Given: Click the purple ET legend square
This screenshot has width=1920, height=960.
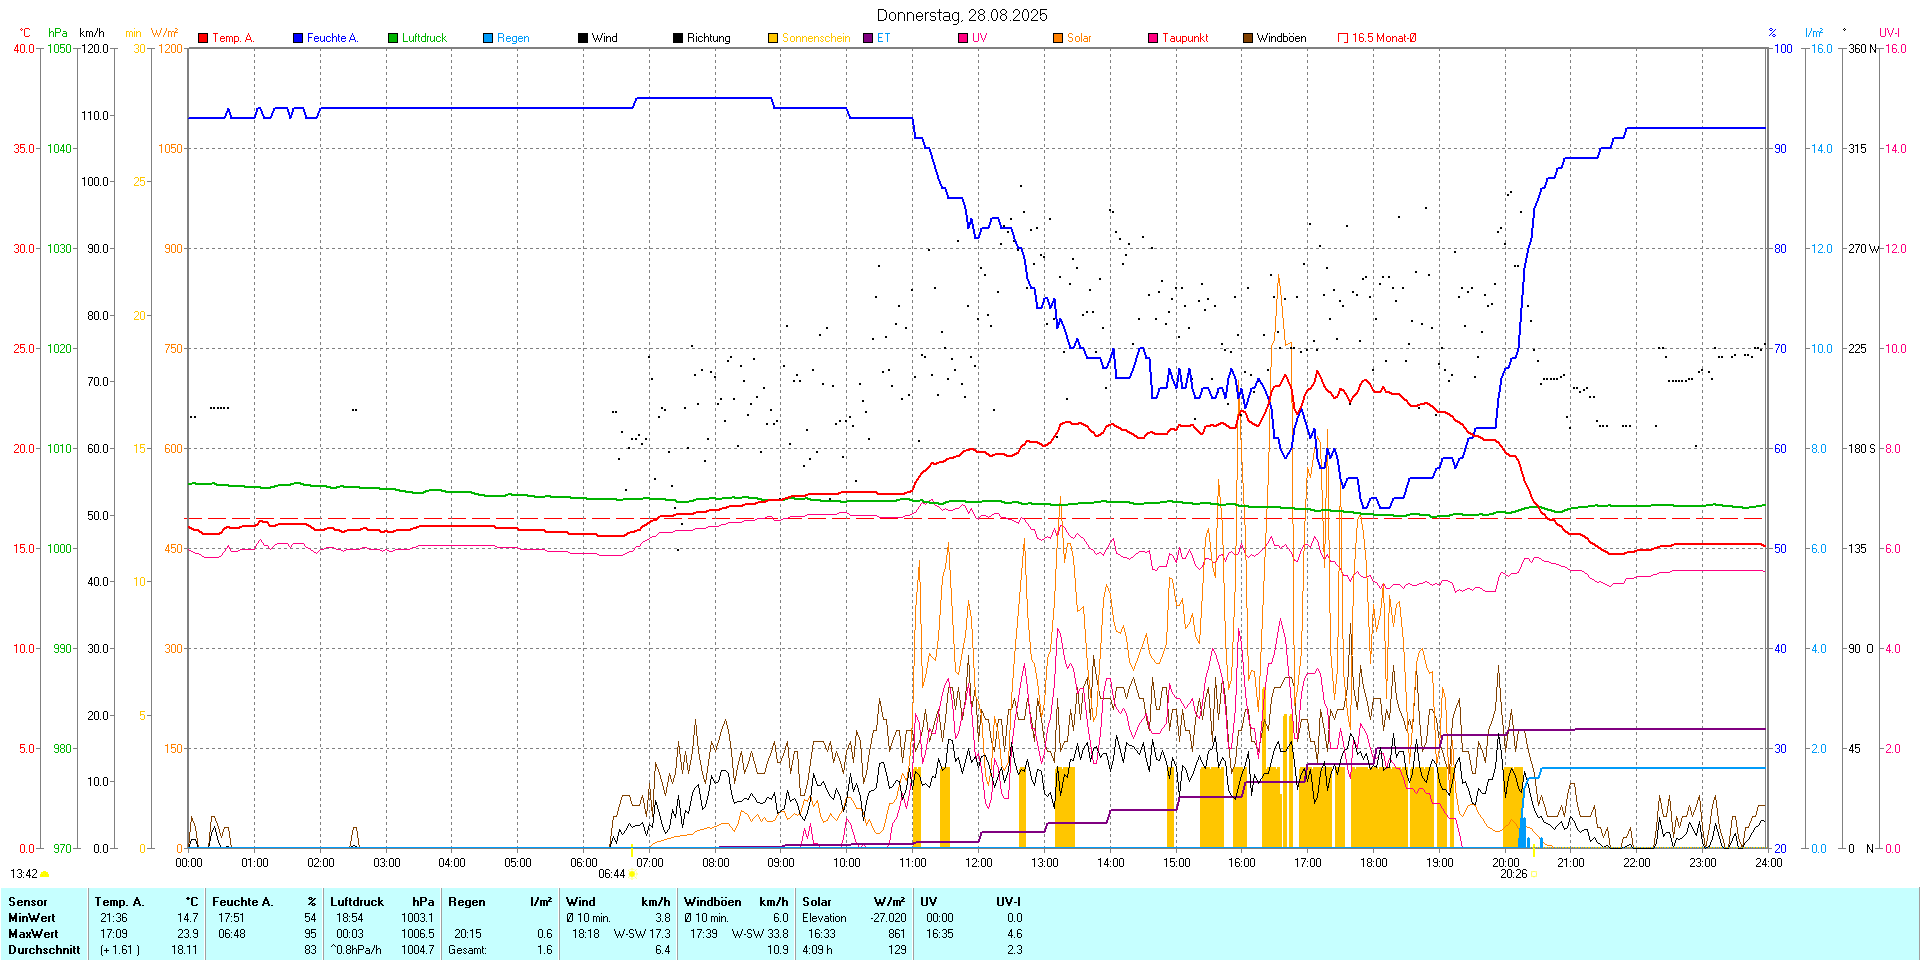Looking at the screenshot, I should pos(868,38).
